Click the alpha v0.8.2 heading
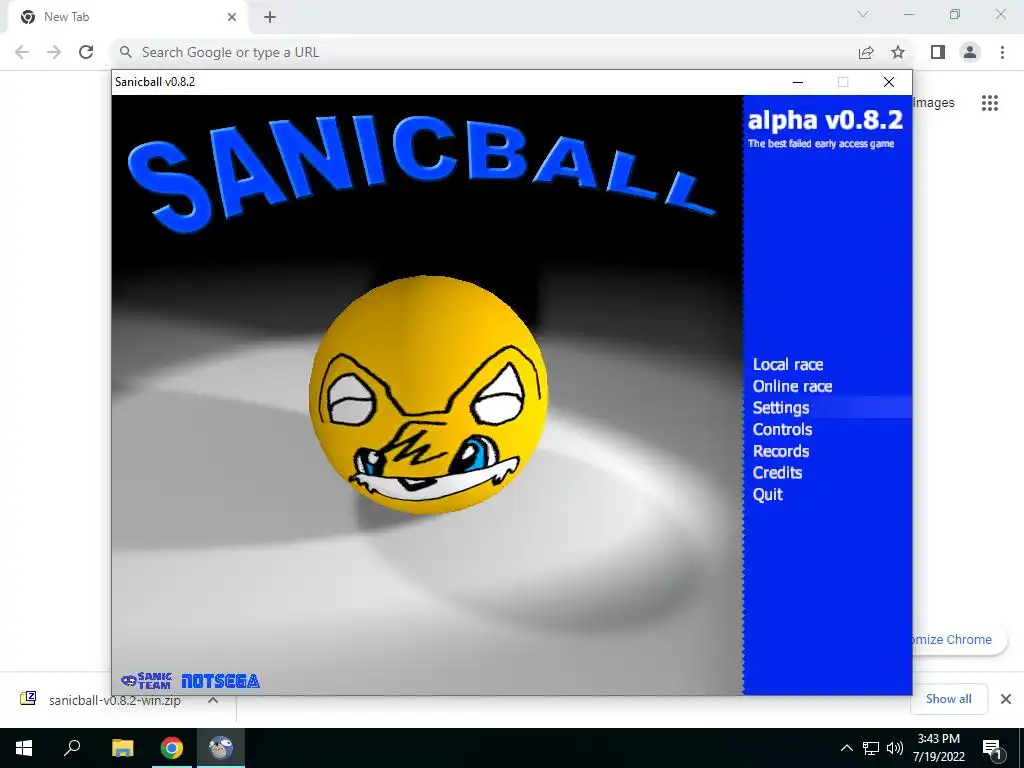Viewport: 1024px width, 768px height. pyautogui.click(x=825, y=120)
